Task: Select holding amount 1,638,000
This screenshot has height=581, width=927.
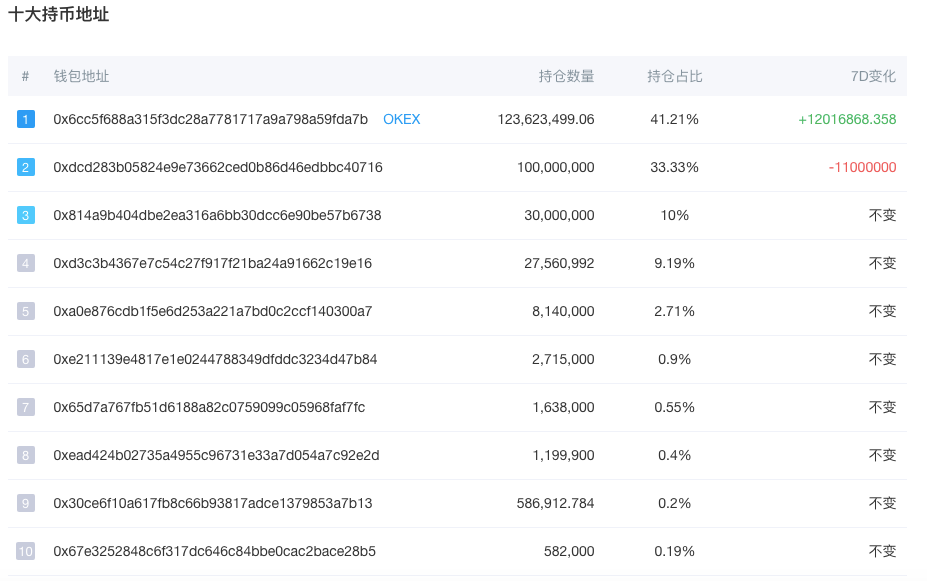Action: point(563,407)
